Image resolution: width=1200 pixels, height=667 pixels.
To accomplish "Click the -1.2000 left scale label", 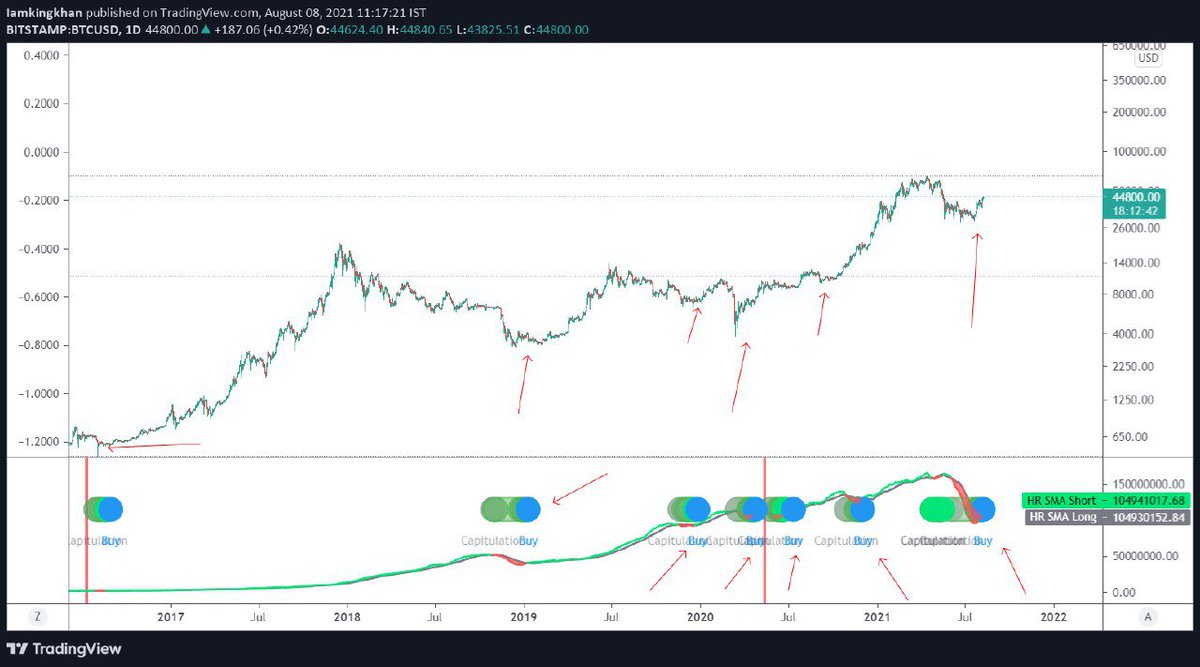I will tap(39, 441).
